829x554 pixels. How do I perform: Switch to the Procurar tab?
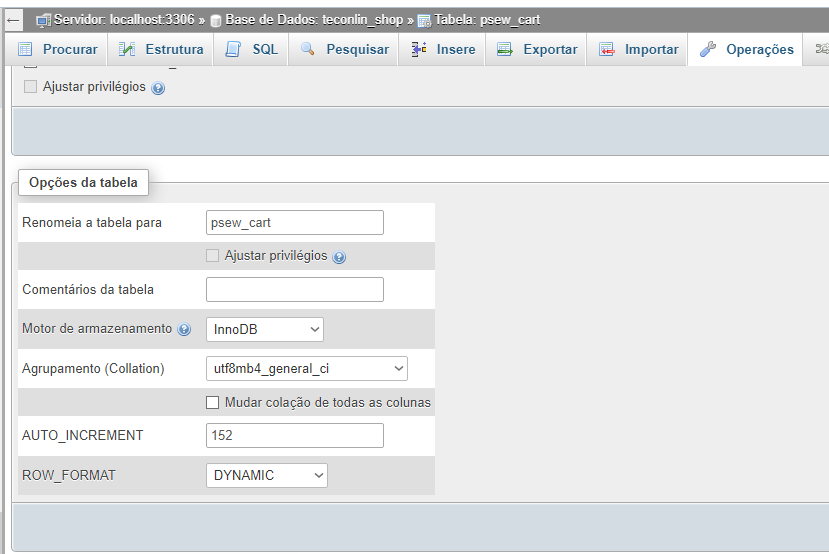58,49
